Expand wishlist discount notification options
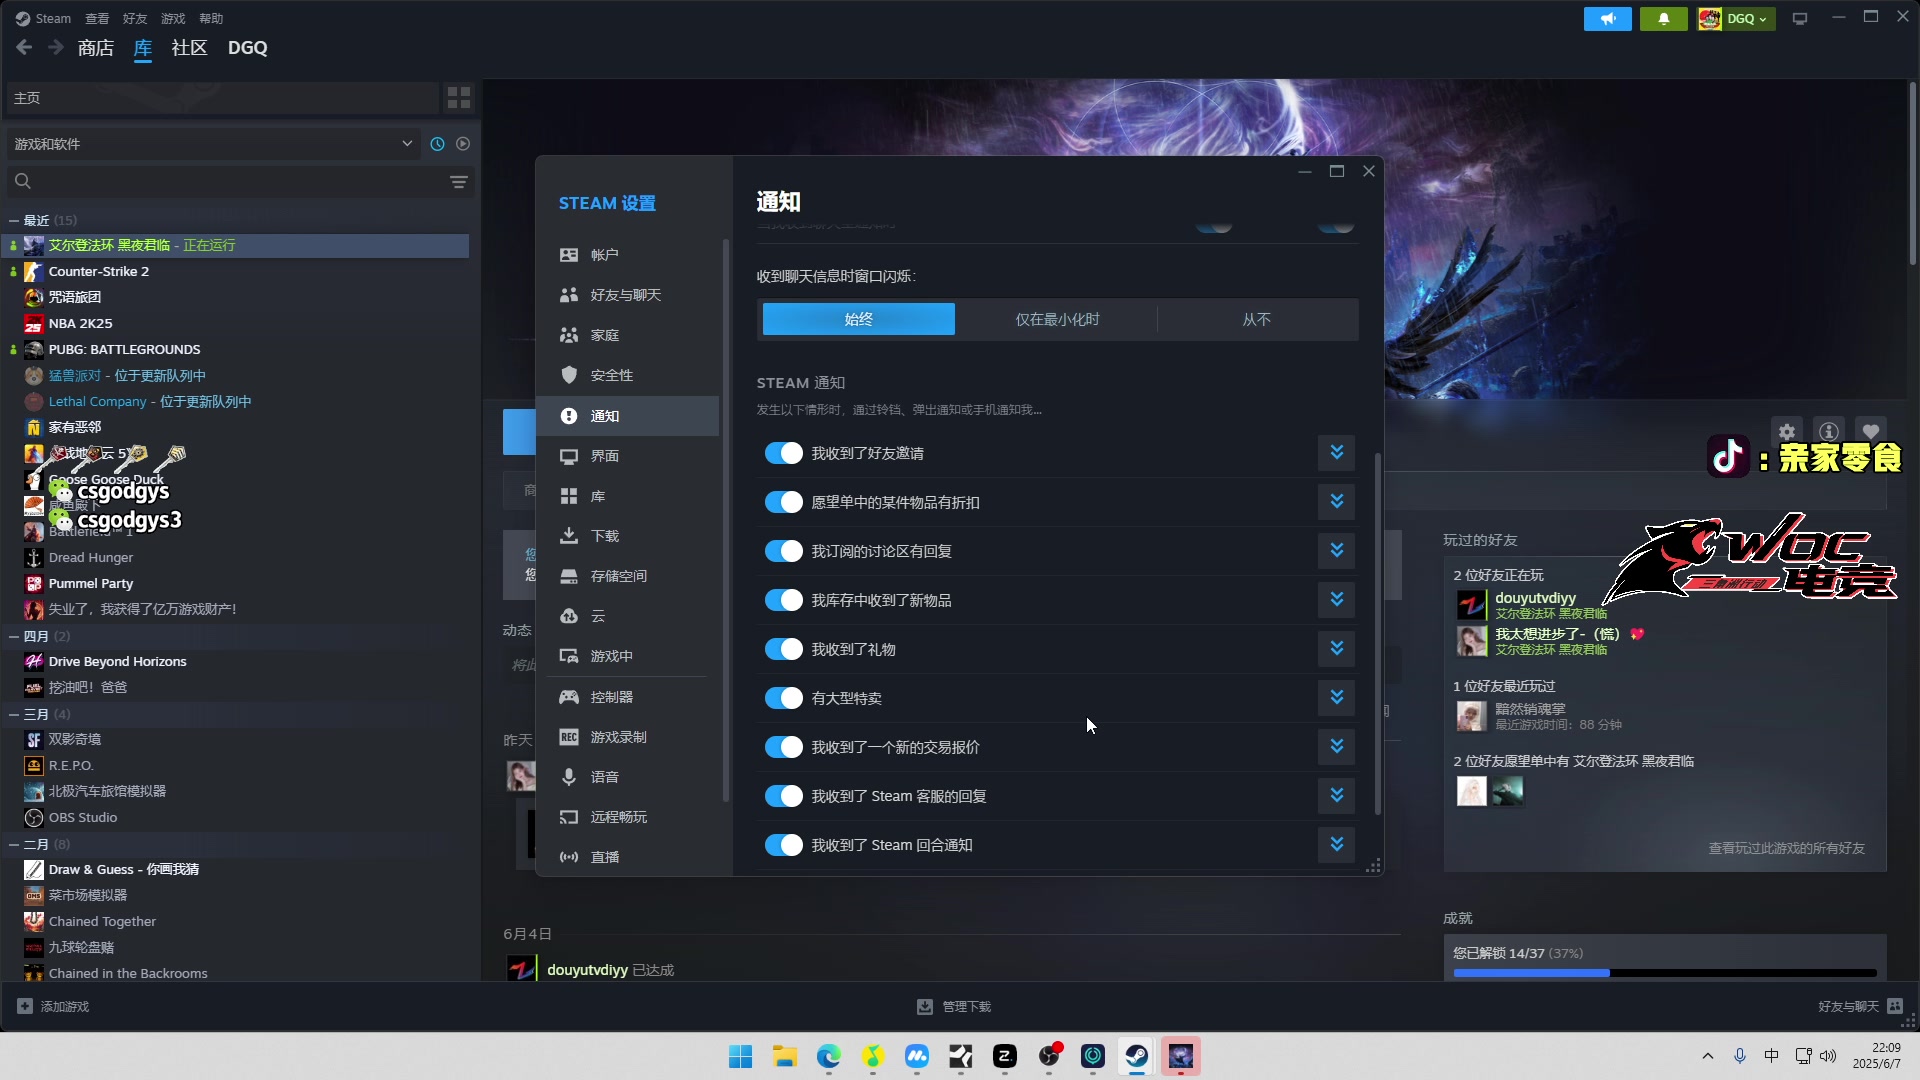Image resolution: width=1920 pixels, height=1080 pixels. pos(1336,502)
